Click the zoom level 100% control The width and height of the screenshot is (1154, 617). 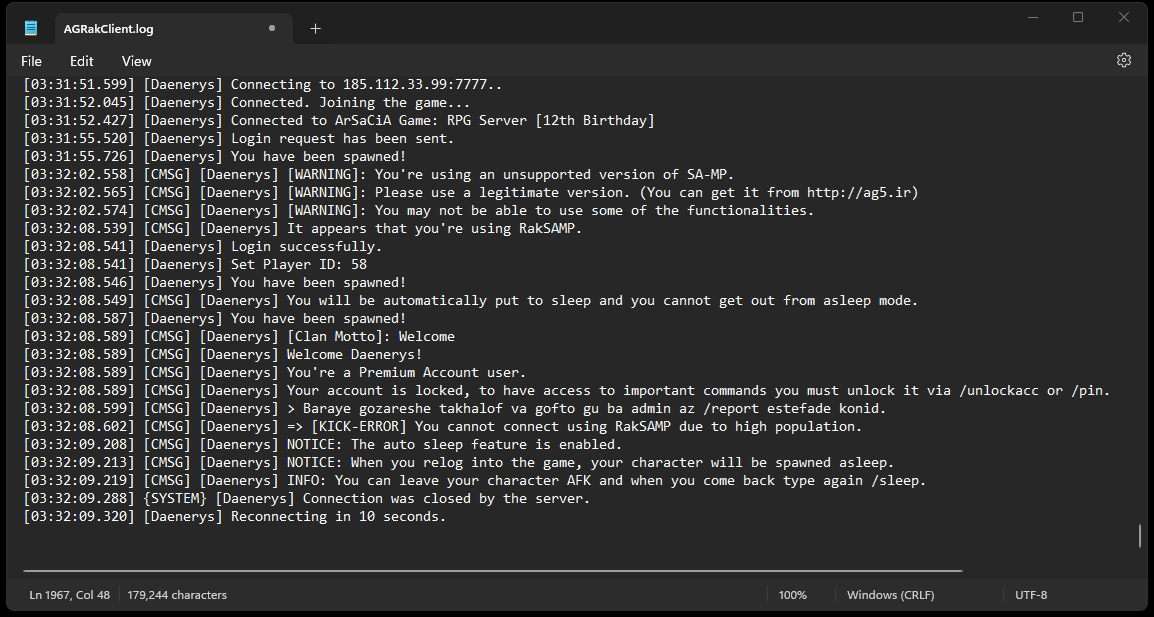792,594
